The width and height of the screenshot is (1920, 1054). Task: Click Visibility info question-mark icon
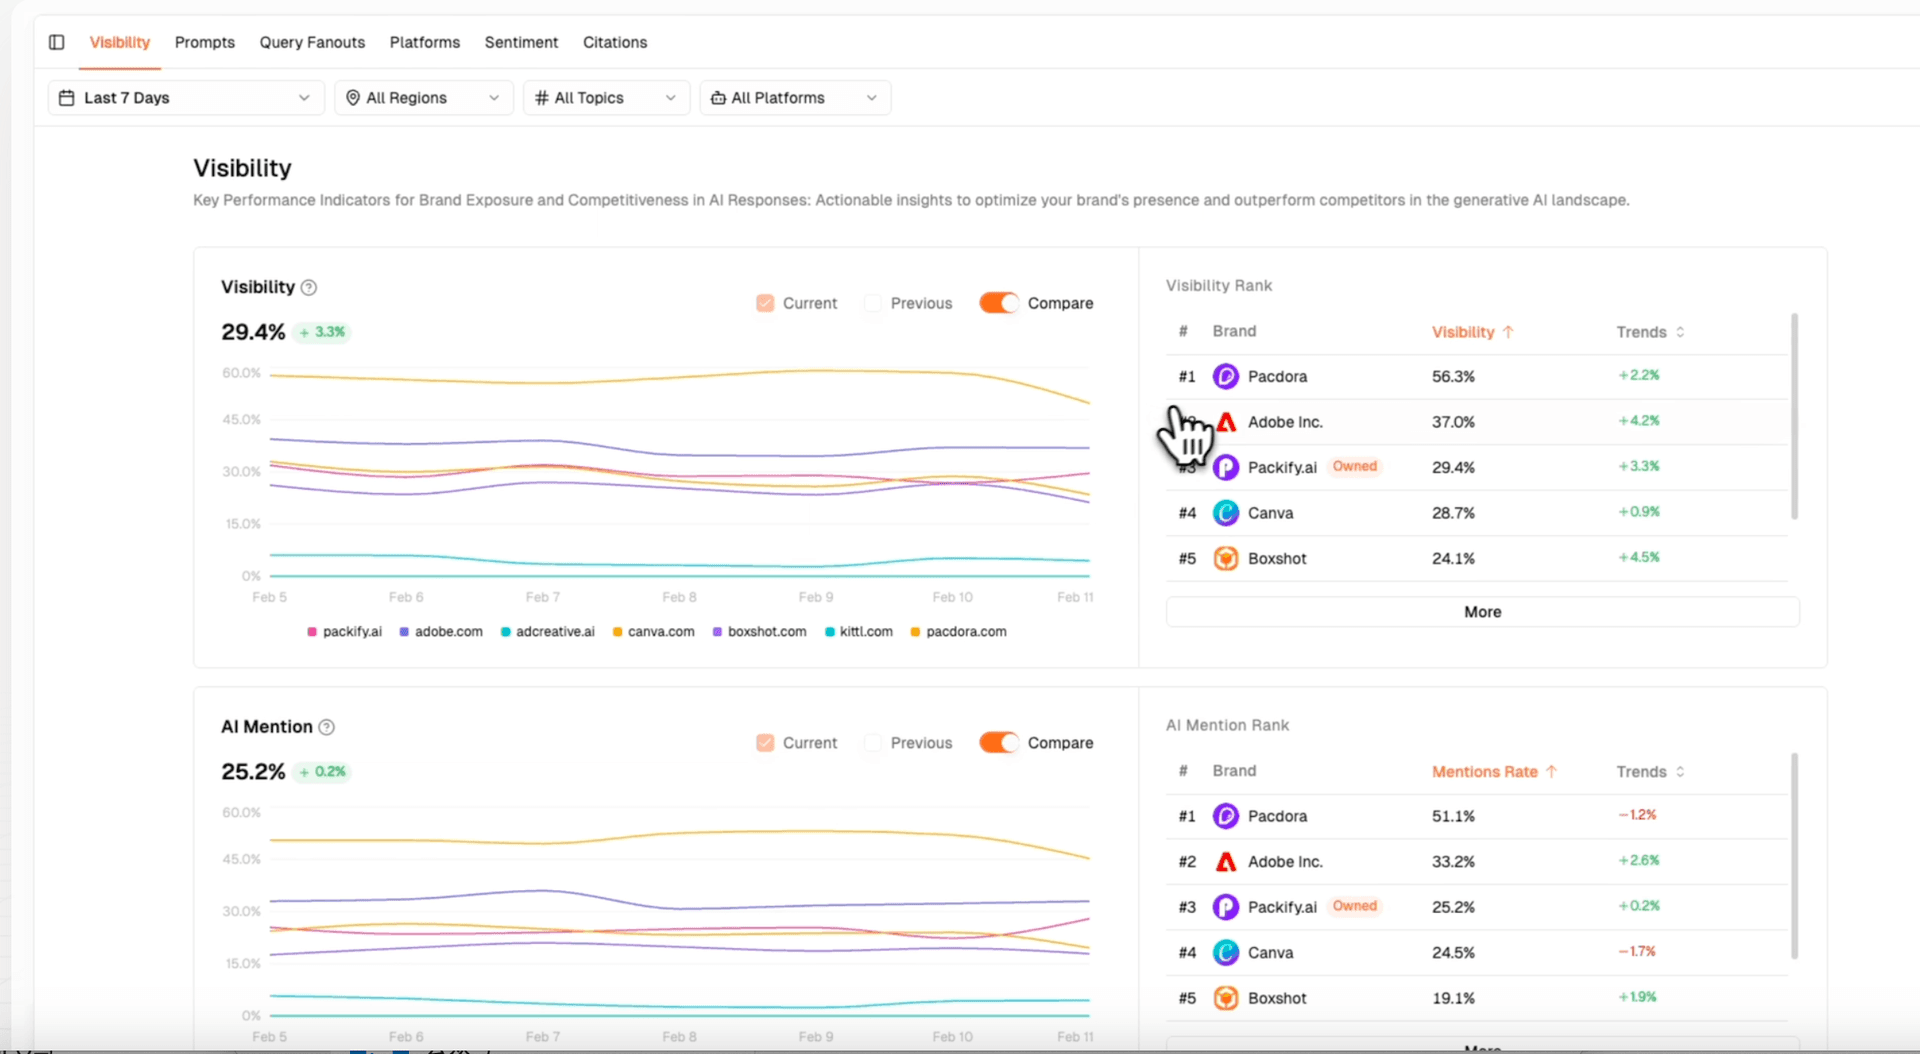click(x=309, y=287)
